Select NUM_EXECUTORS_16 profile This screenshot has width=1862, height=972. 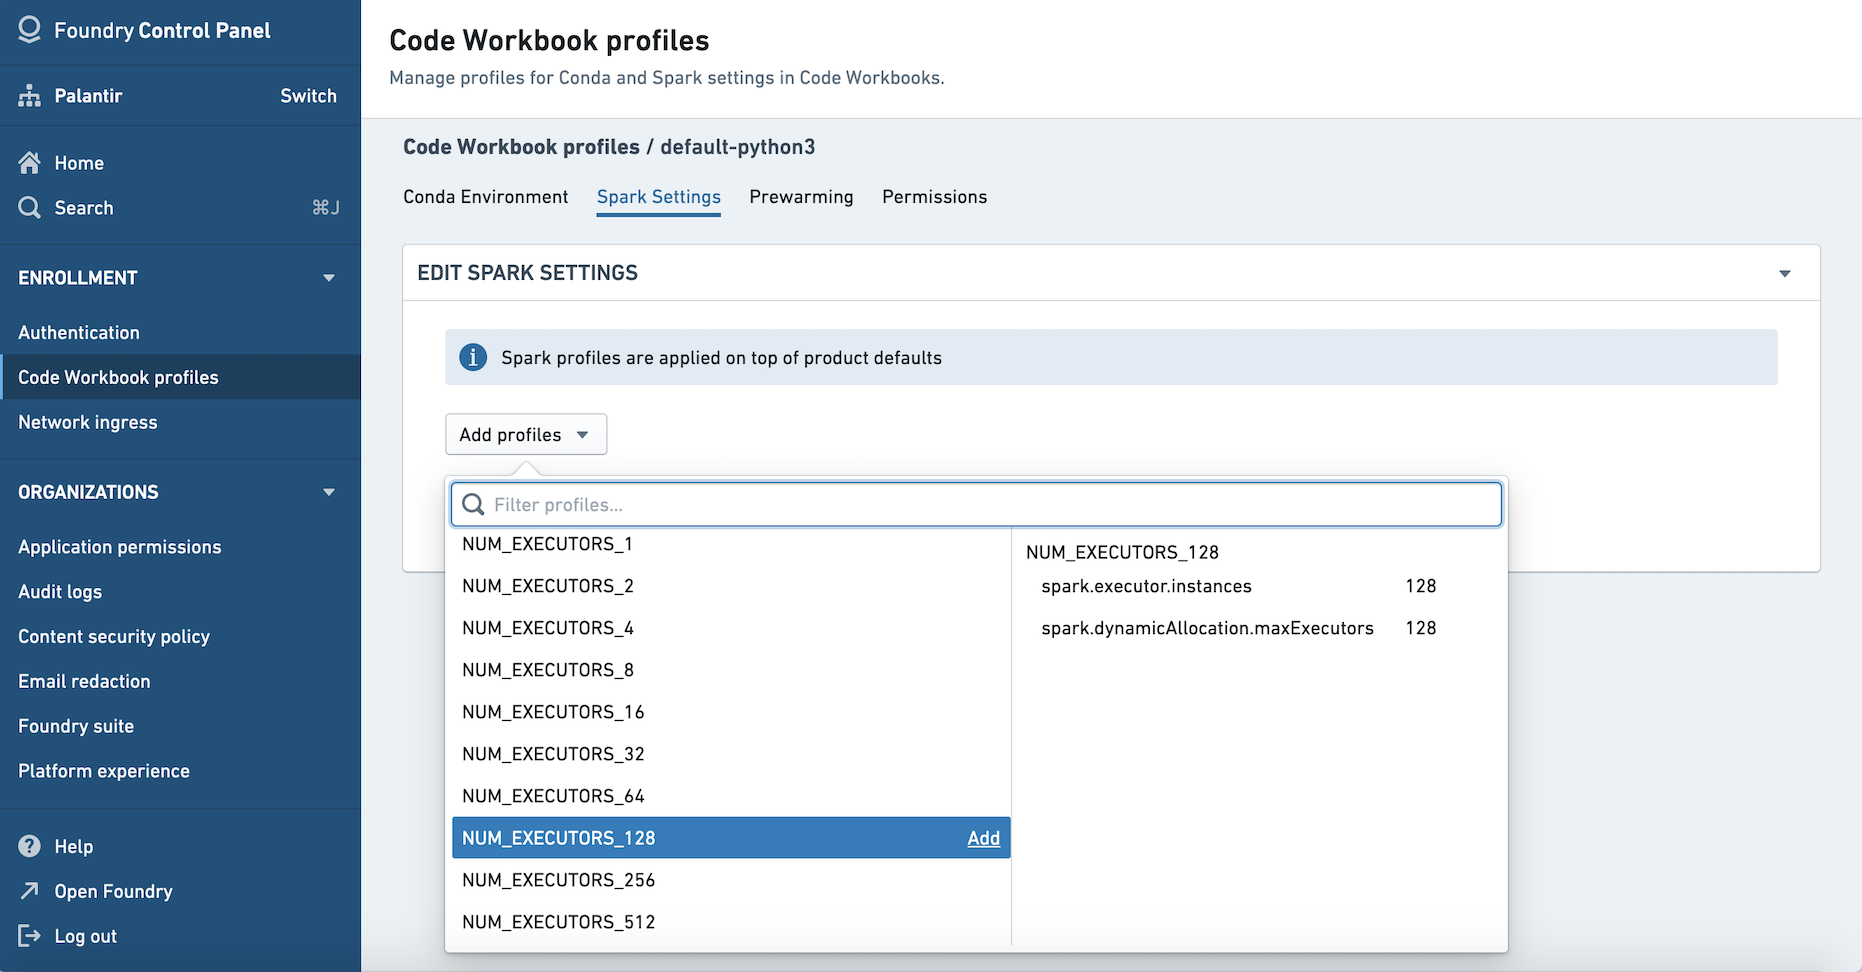[x=731, y=712]
